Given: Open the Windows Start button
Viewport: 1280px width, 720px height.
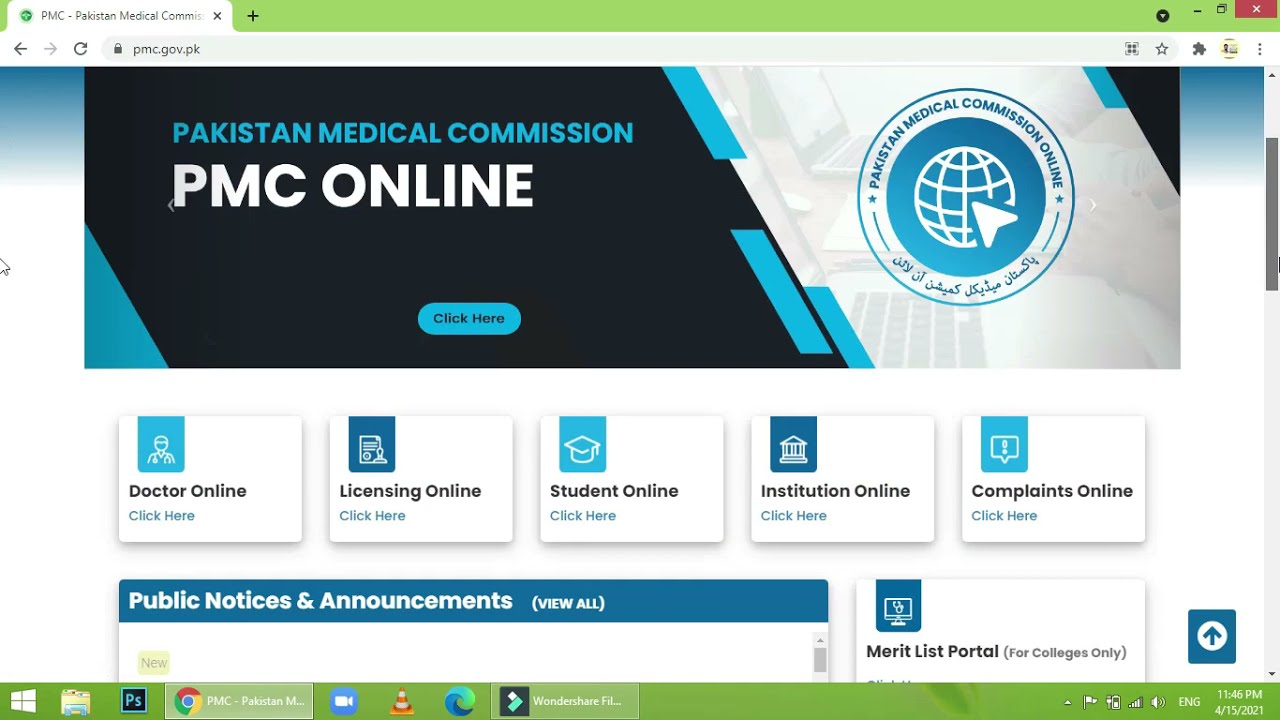Looking at the screenshot, I should click(24, 701).
